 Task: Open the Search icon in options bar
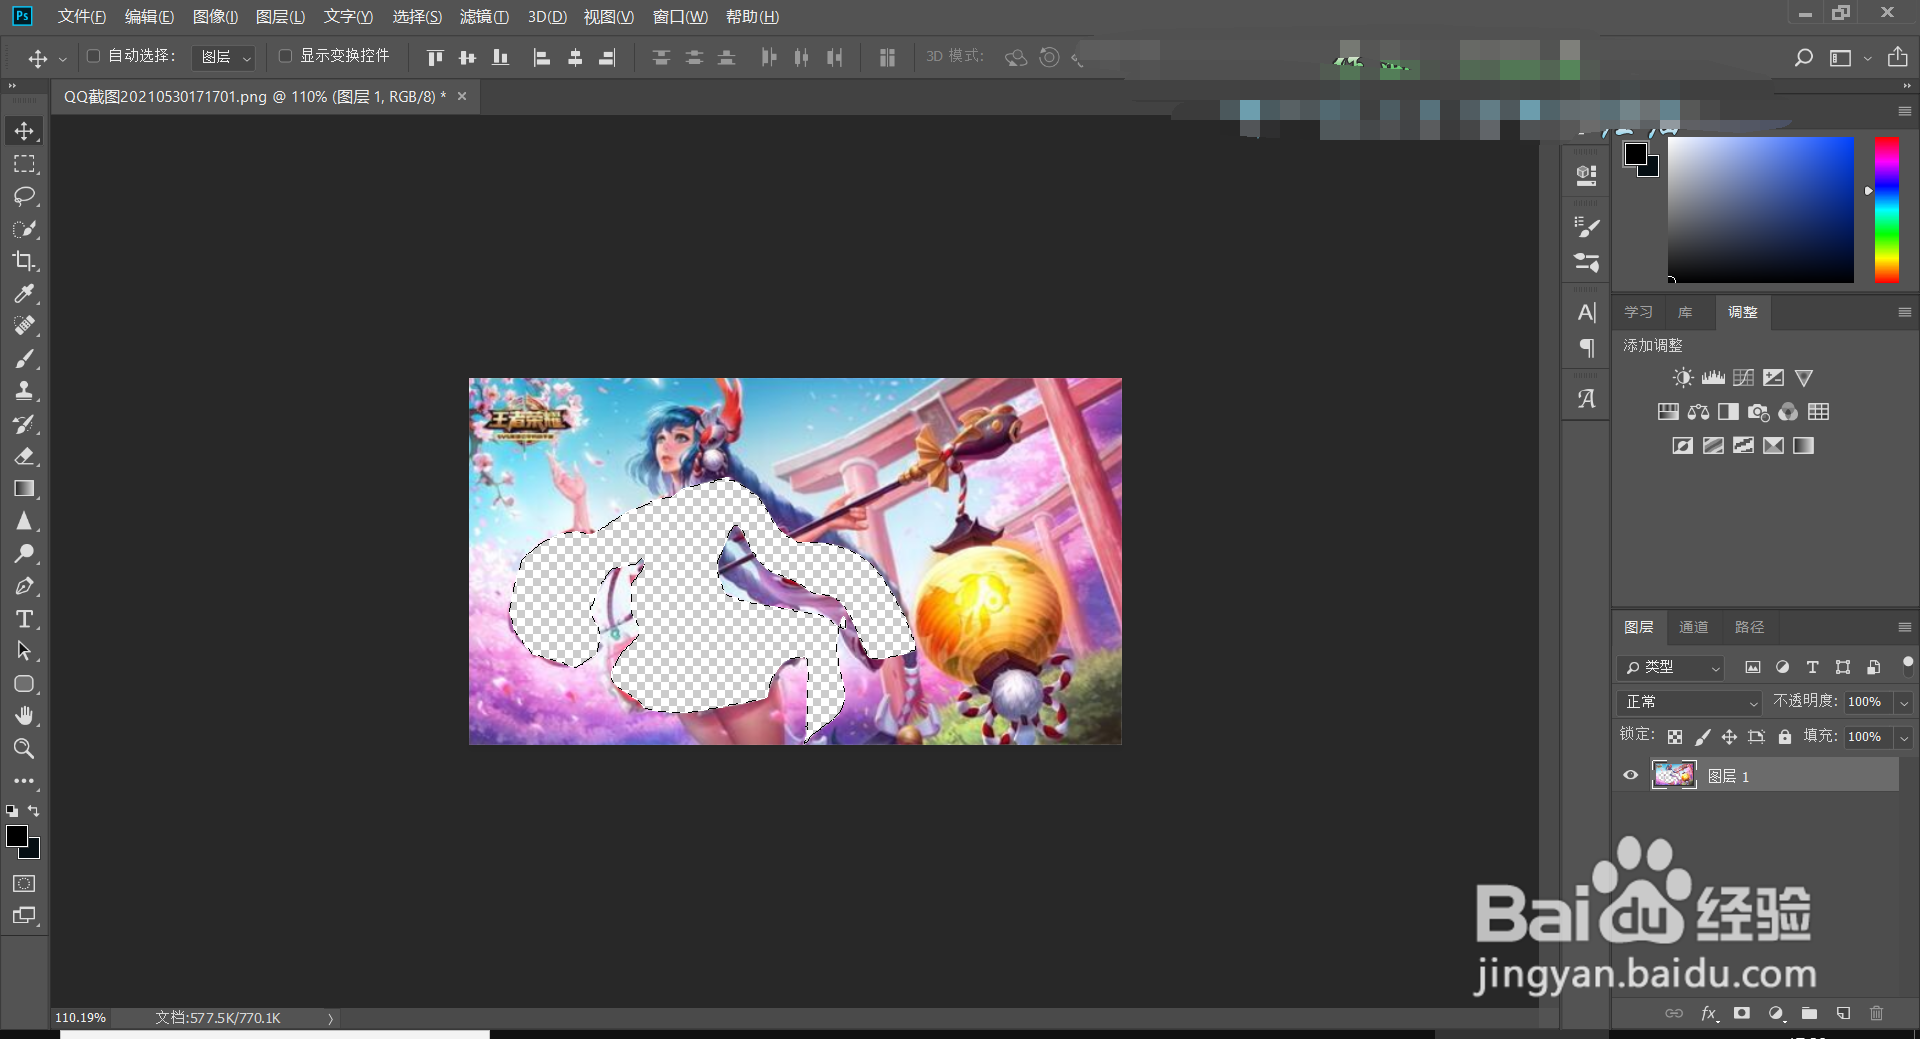[x=1803, y=58]
